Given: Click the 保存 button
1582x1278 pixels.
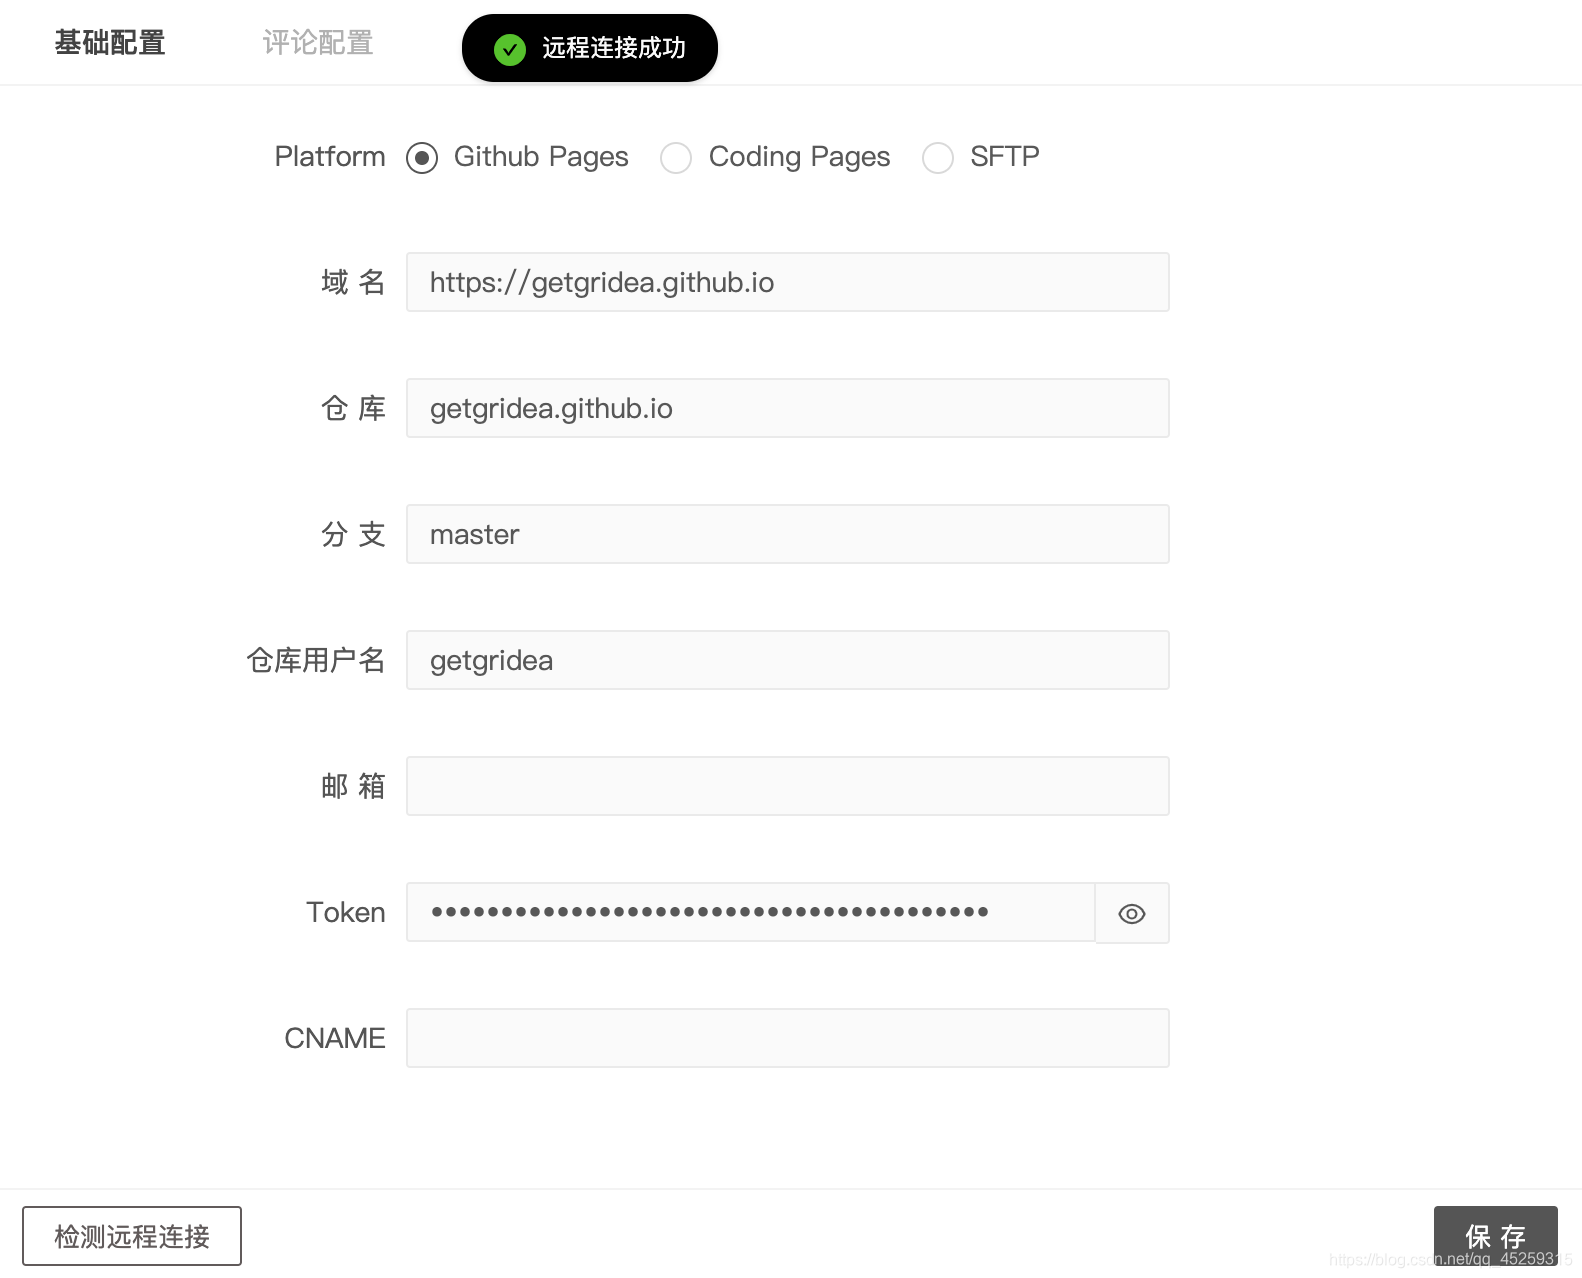Looking at the screenshot, I should coord(1495,1236).
